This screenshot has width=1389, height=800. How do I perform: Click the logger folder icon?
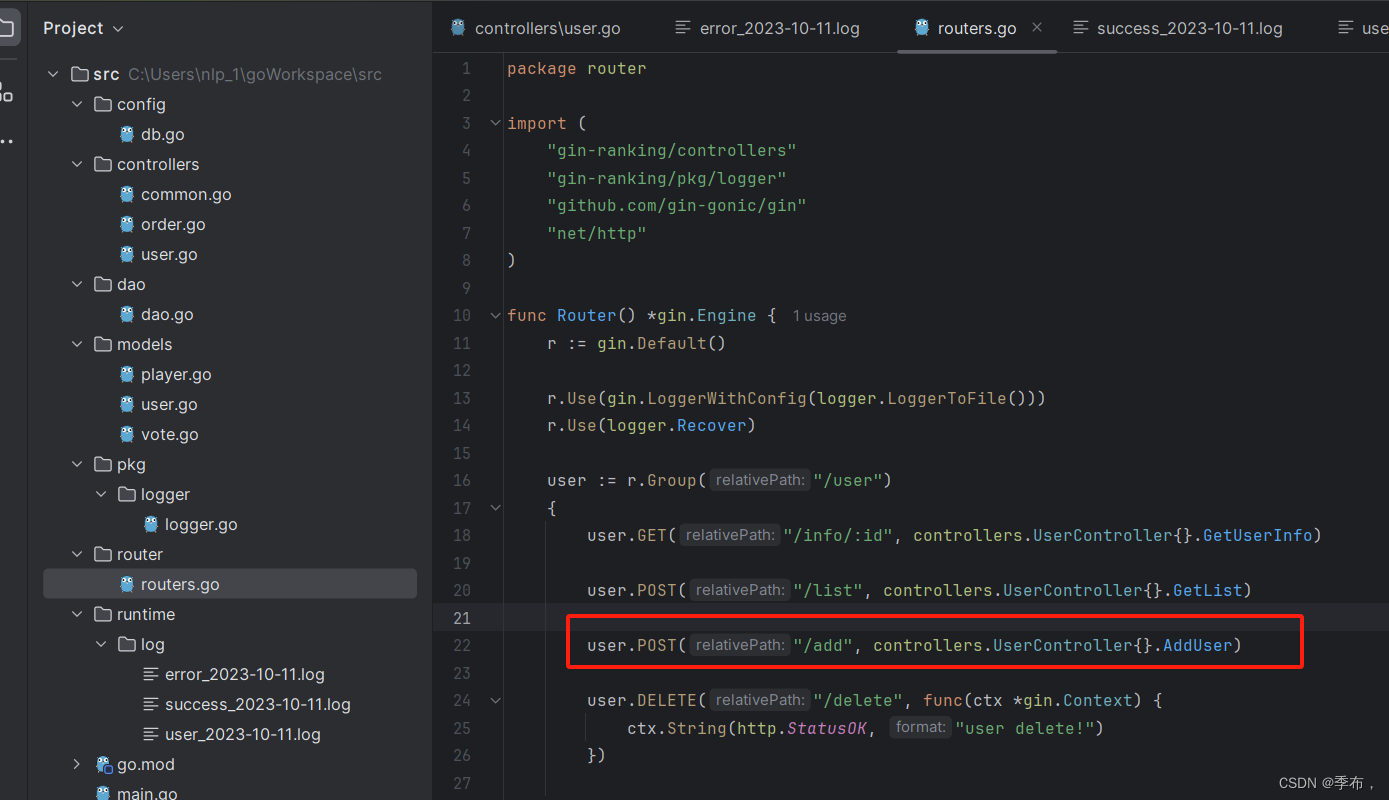[127, 494]
